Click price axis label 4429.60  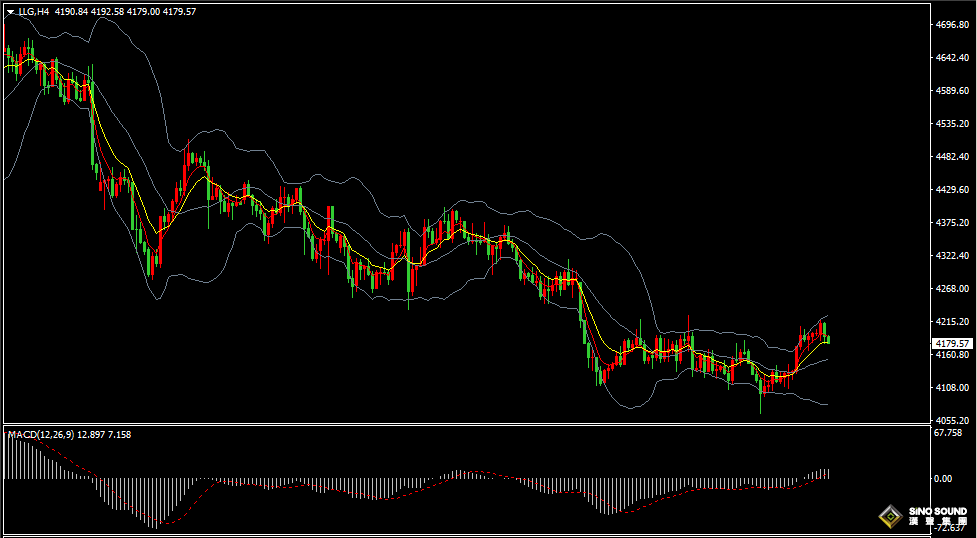(x=952, y=189)
